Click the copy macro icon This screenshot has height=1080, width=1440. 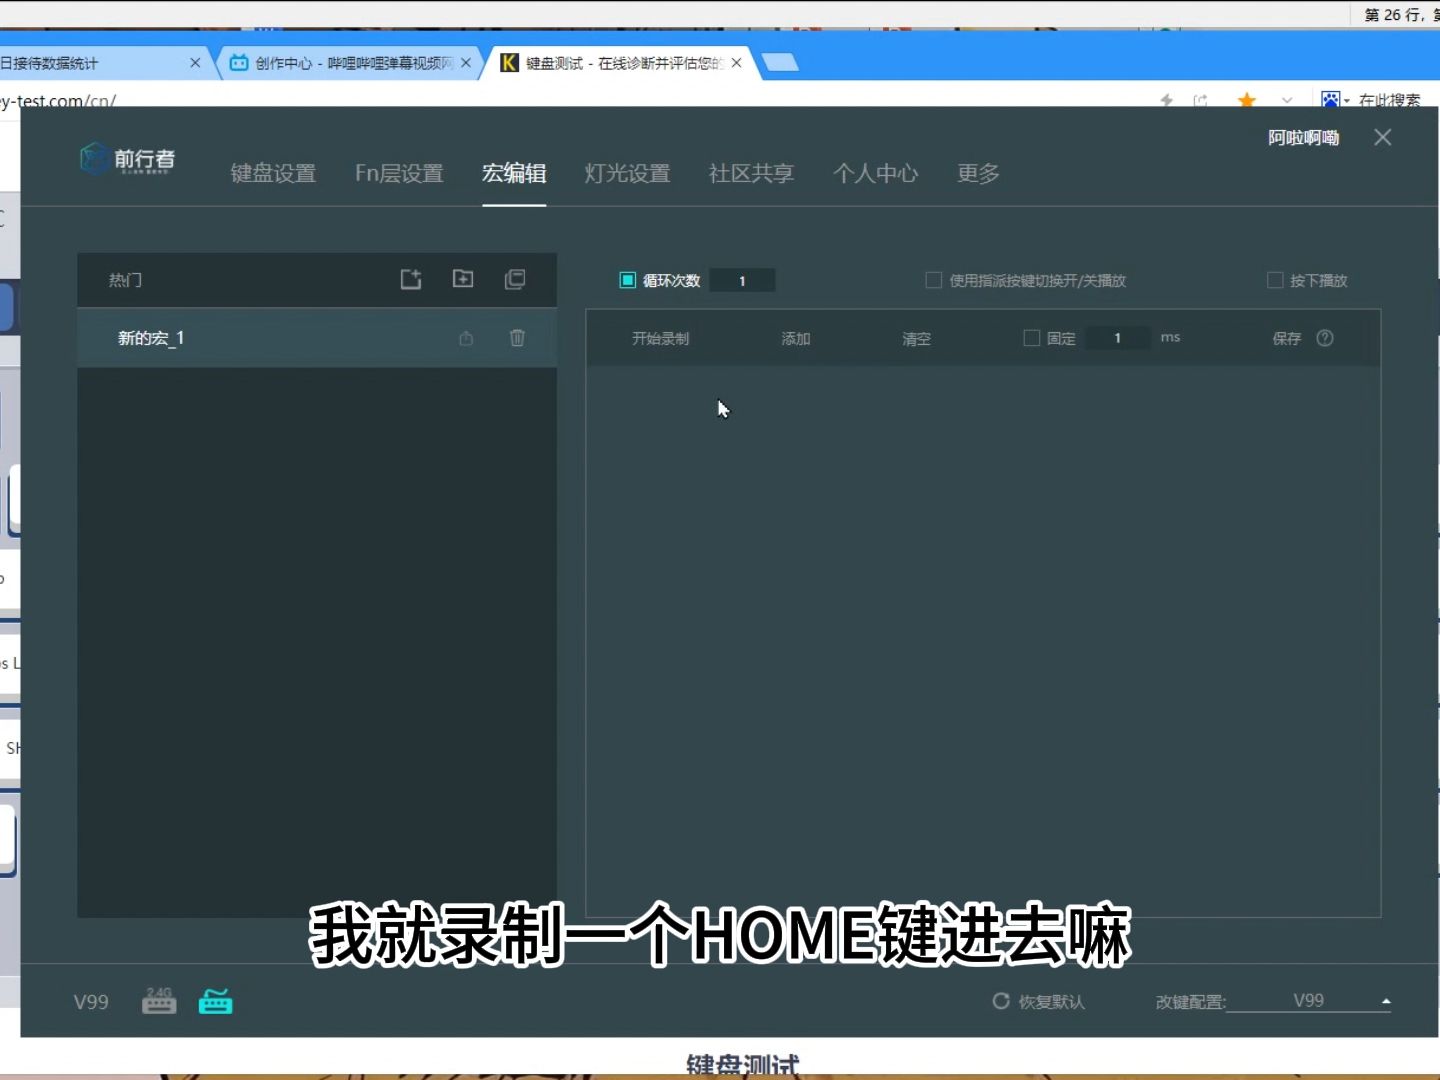[x=515, y=279]
